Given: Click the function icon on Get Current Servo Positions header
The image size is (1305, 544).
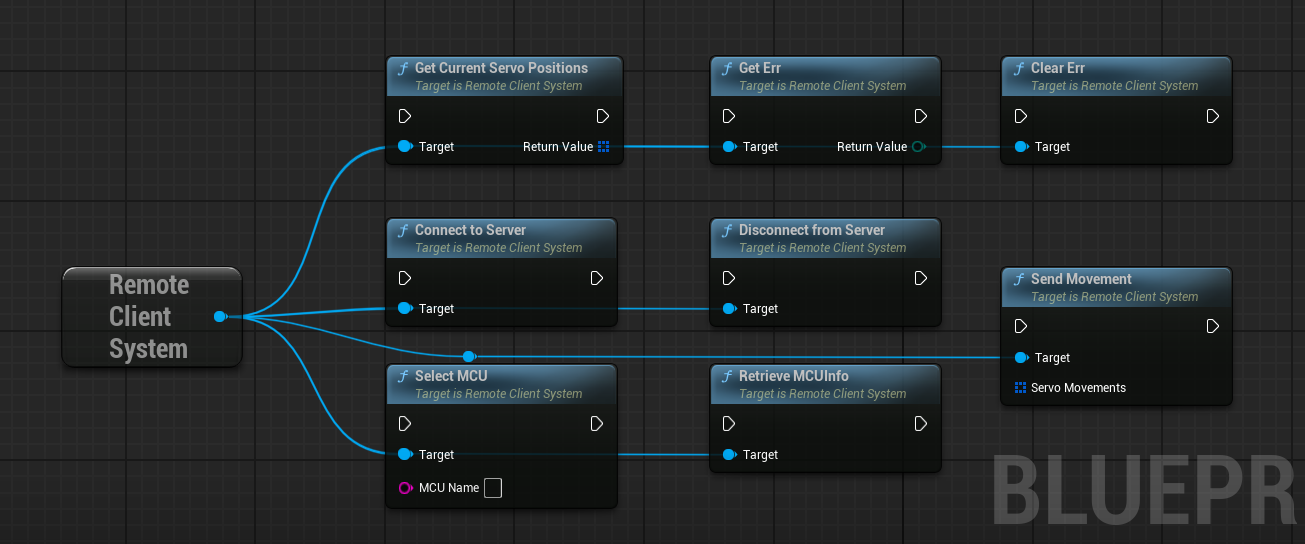Looking at the screenshot, I should coord(403,69).
